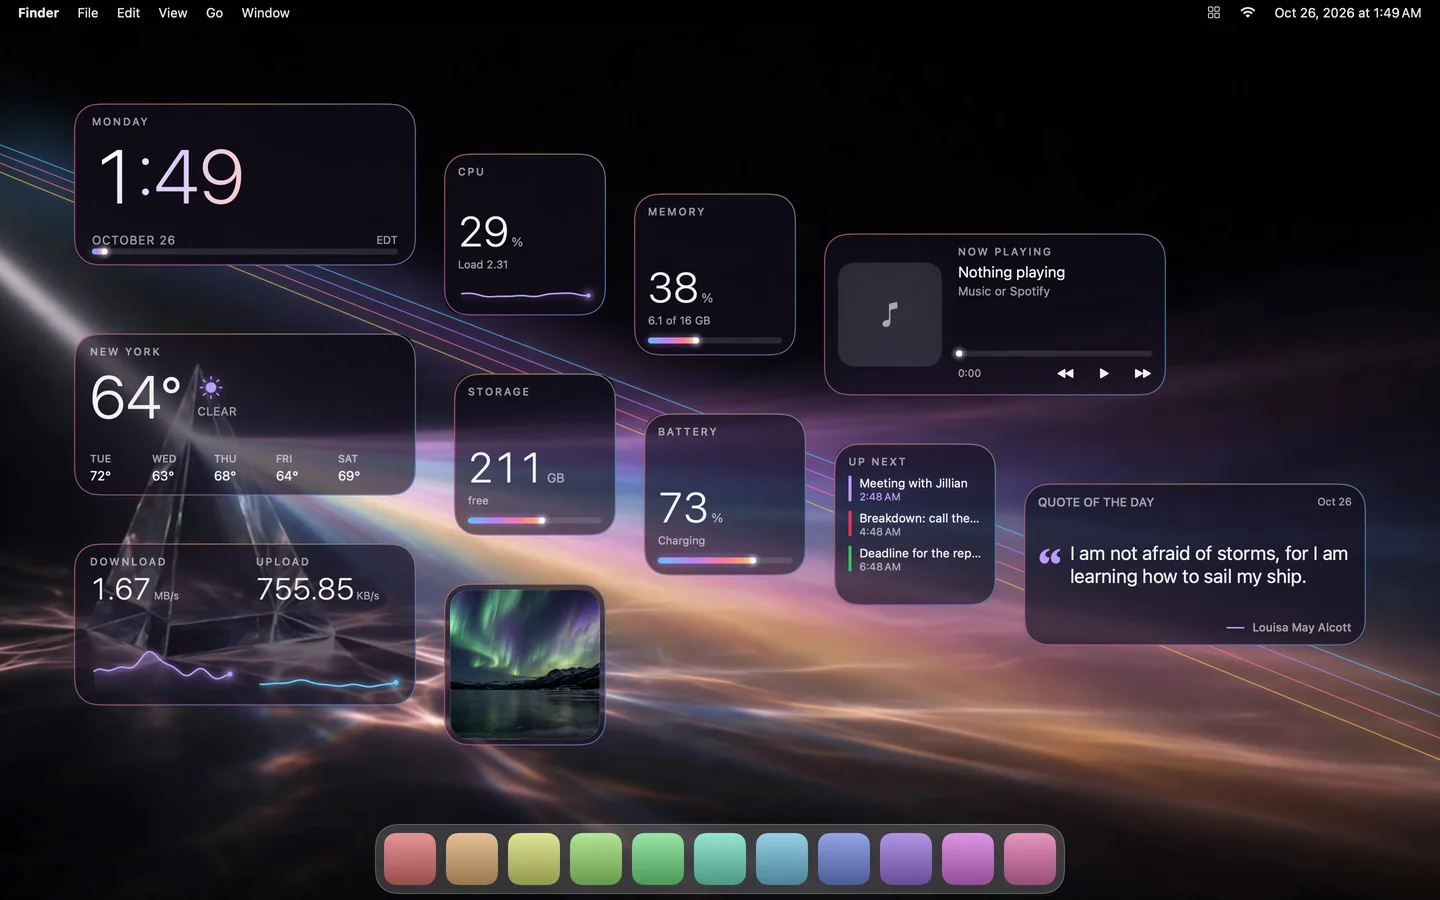
Task: Open the yellow-green dock app
Action: coord(534,859)
